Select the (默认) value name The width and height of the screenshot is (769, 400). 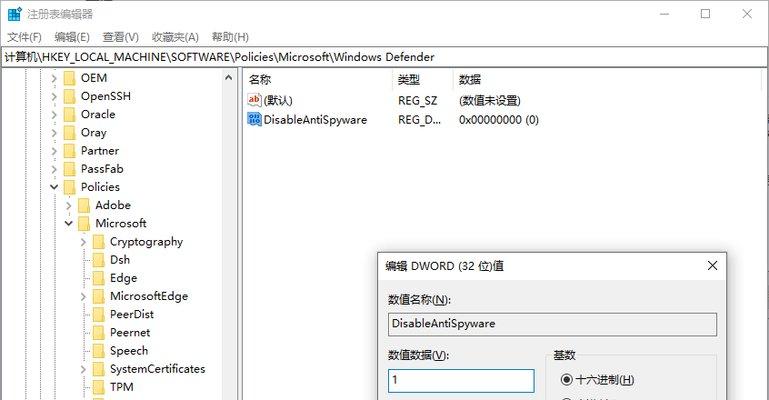pyautogui.click(x=278, y=100)
